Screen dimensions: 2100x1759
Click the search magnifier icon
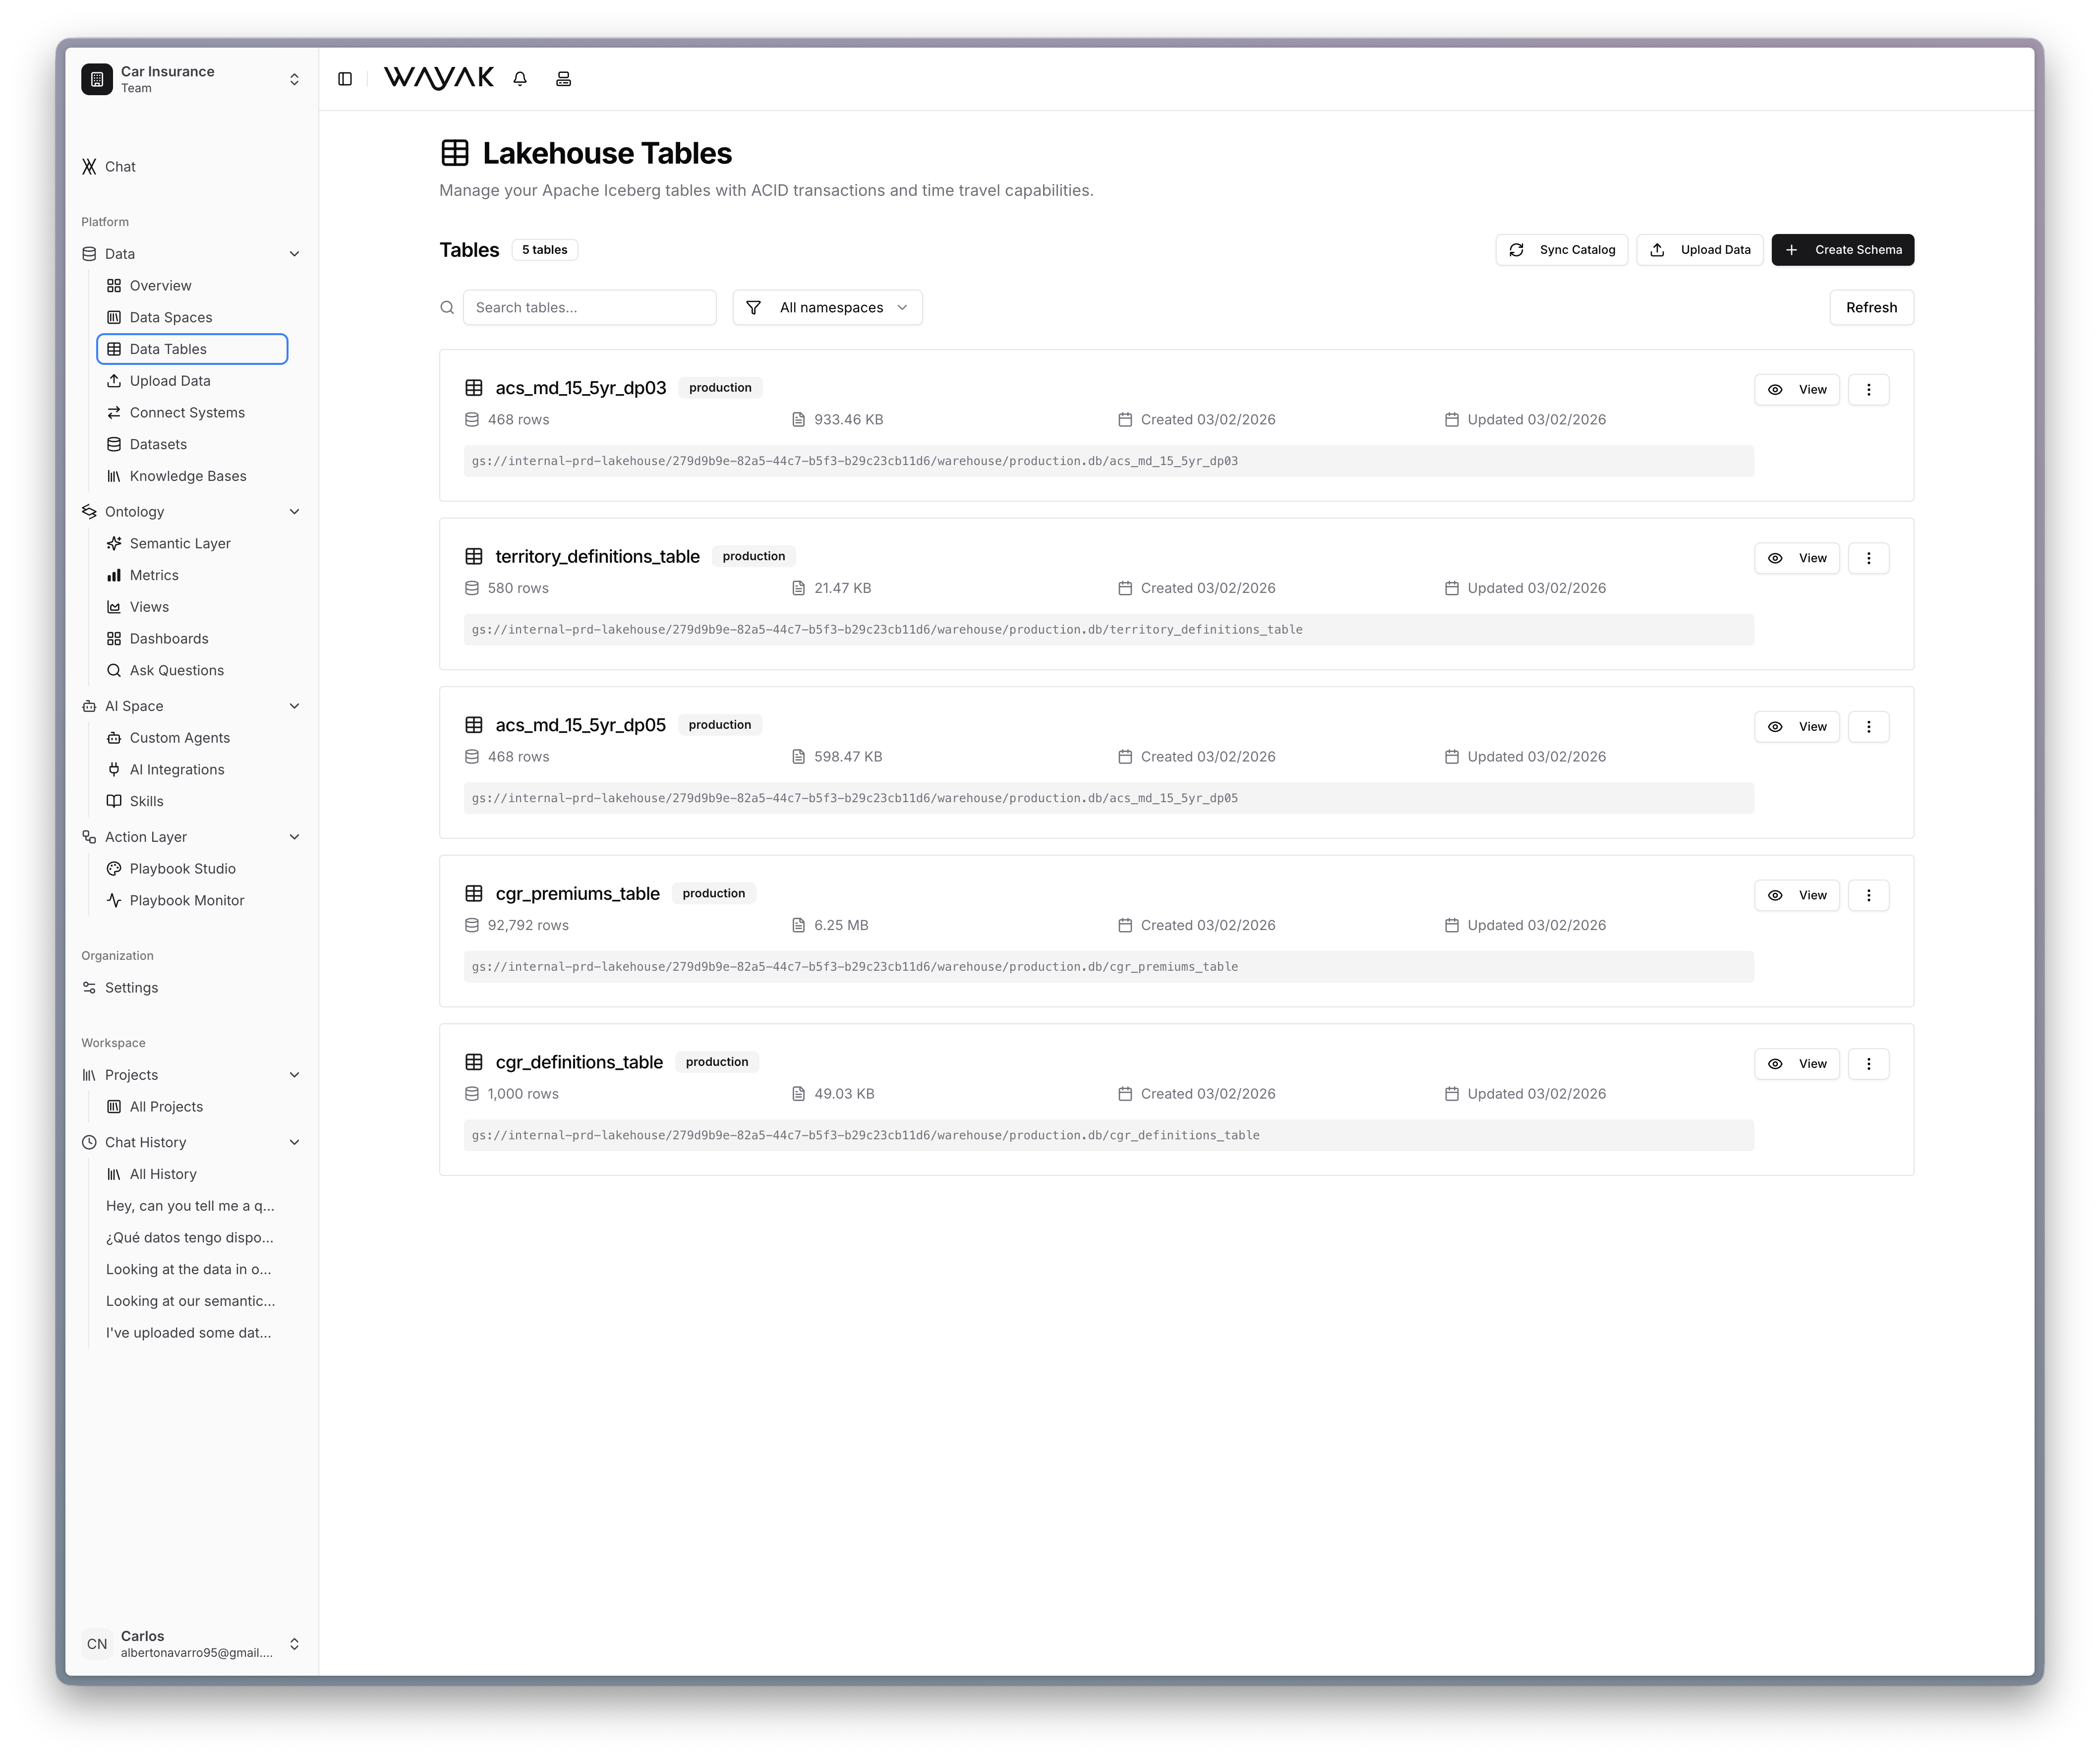point(447,308)
